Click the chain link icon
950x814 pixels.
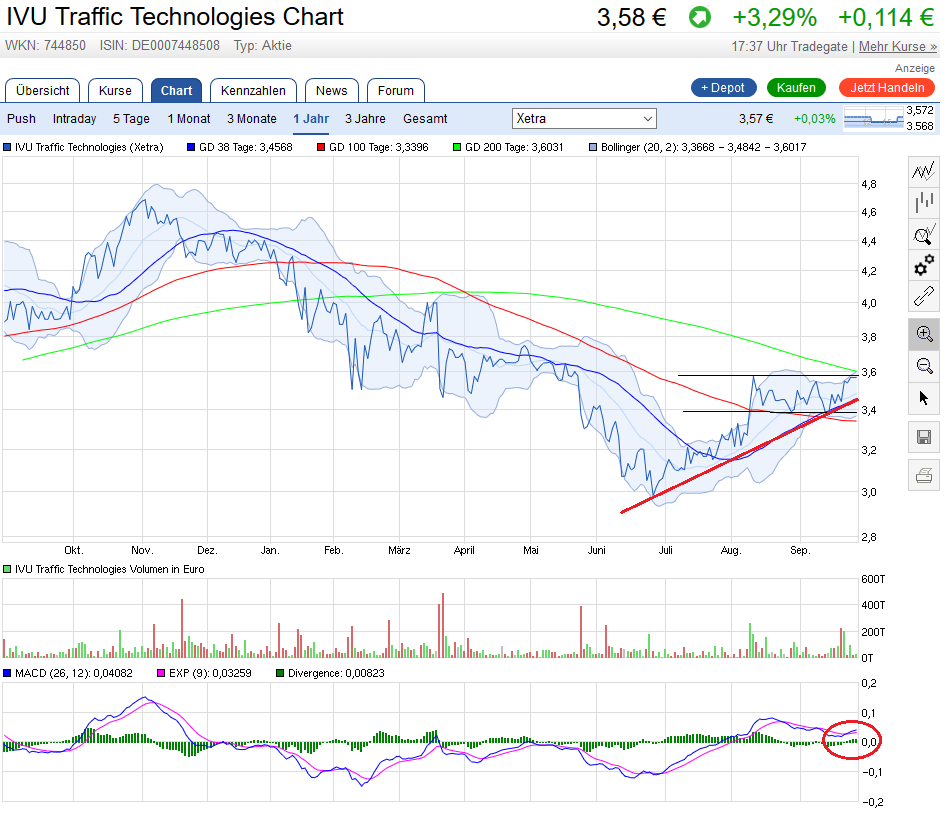(924, 297)
